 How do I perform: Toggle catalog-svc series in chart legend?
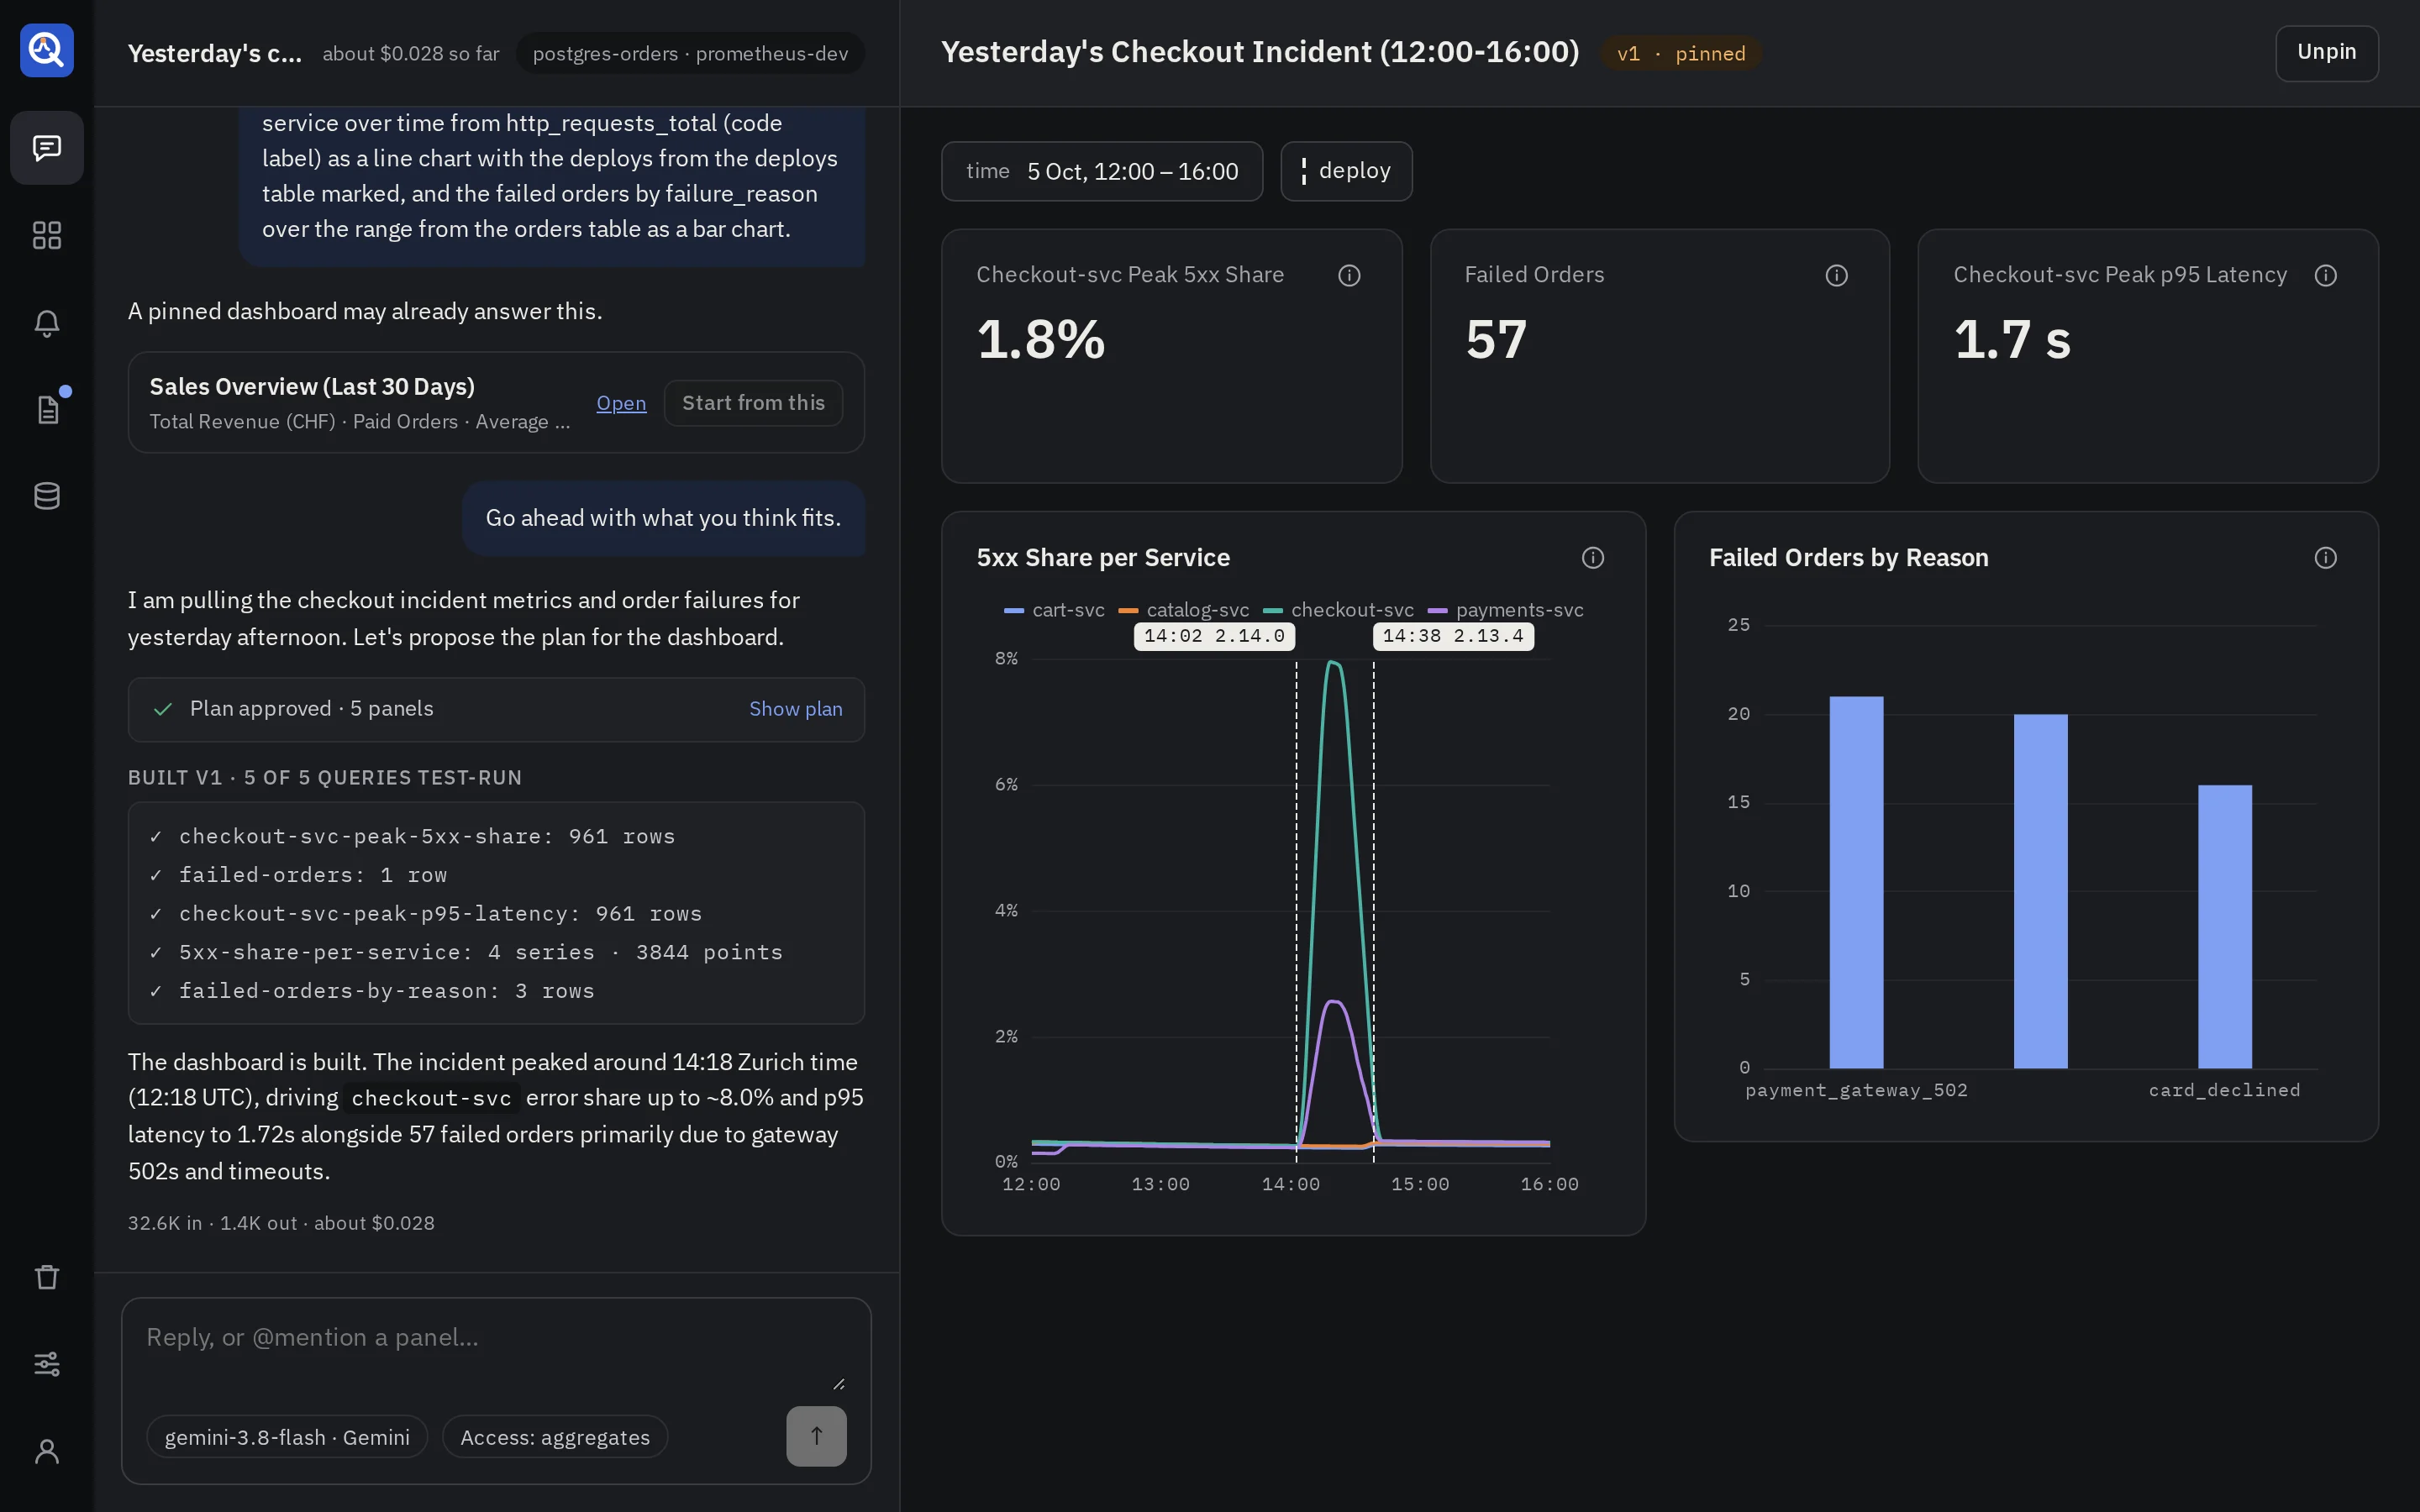click(1184, 610)
